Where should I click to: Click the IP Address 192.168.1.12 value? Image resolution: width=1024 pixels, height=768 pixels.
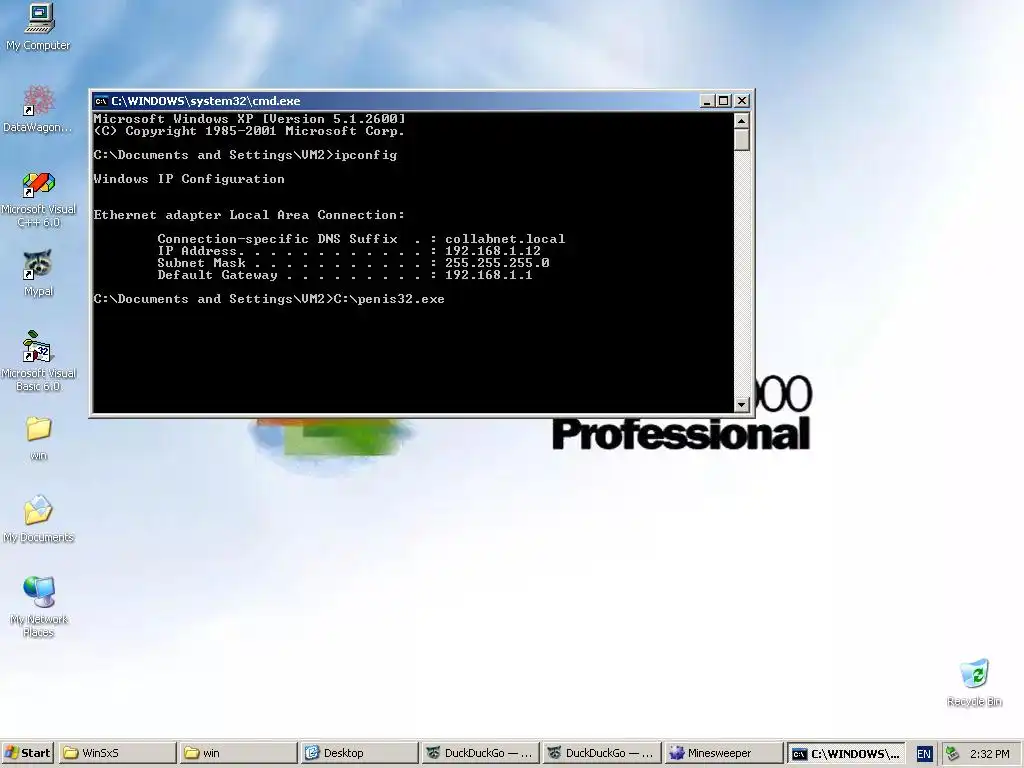coord(493,251)
